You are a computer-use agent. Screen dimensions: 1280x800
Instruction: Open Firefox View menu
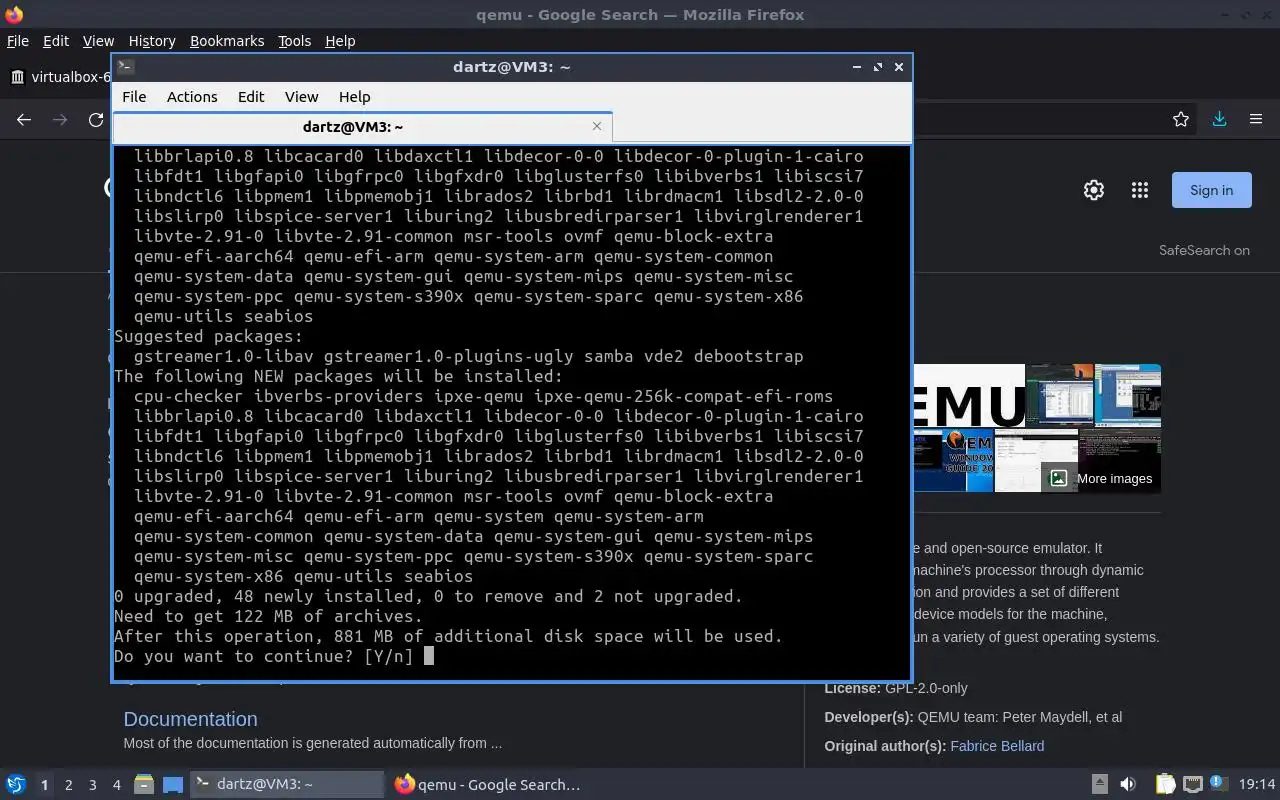pyautogui.click(x=98, y=41)
